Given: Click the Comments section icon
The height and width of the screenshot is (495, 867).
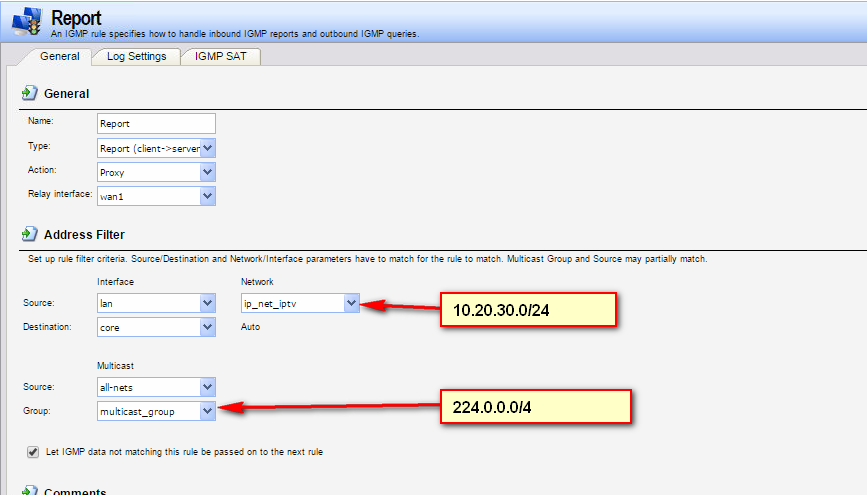Looking at the screenshot, I should 29,490.
